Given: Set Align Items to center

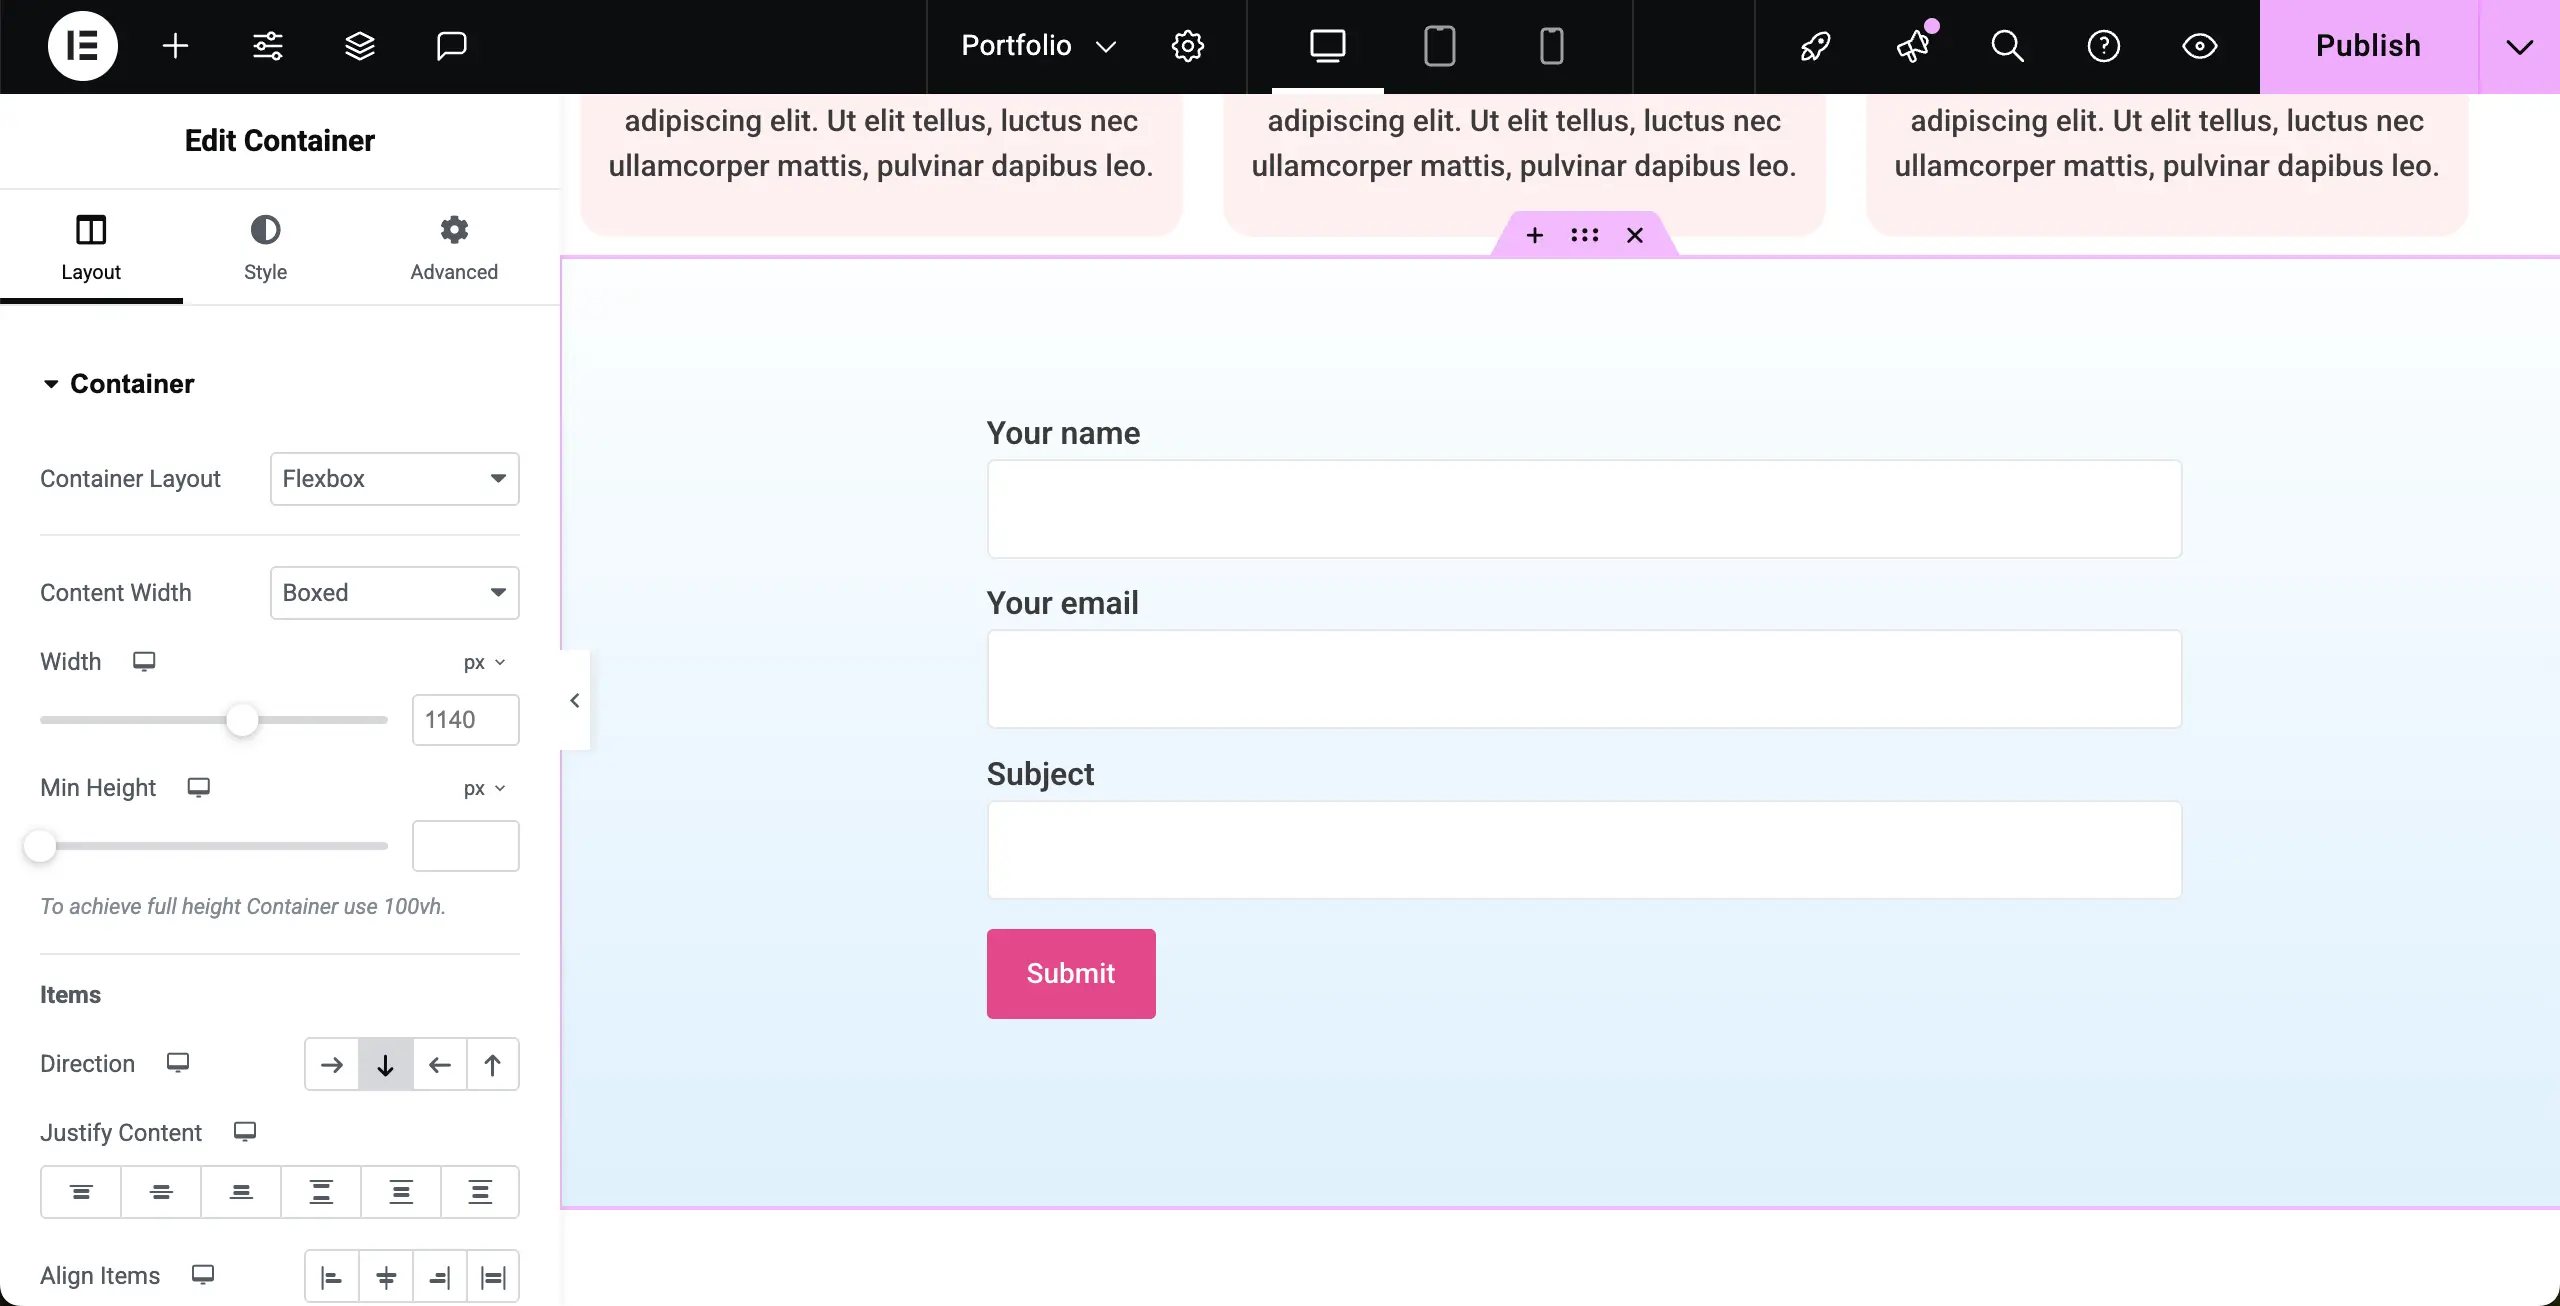Looking at the screenshot, I should click(385, 1276).
